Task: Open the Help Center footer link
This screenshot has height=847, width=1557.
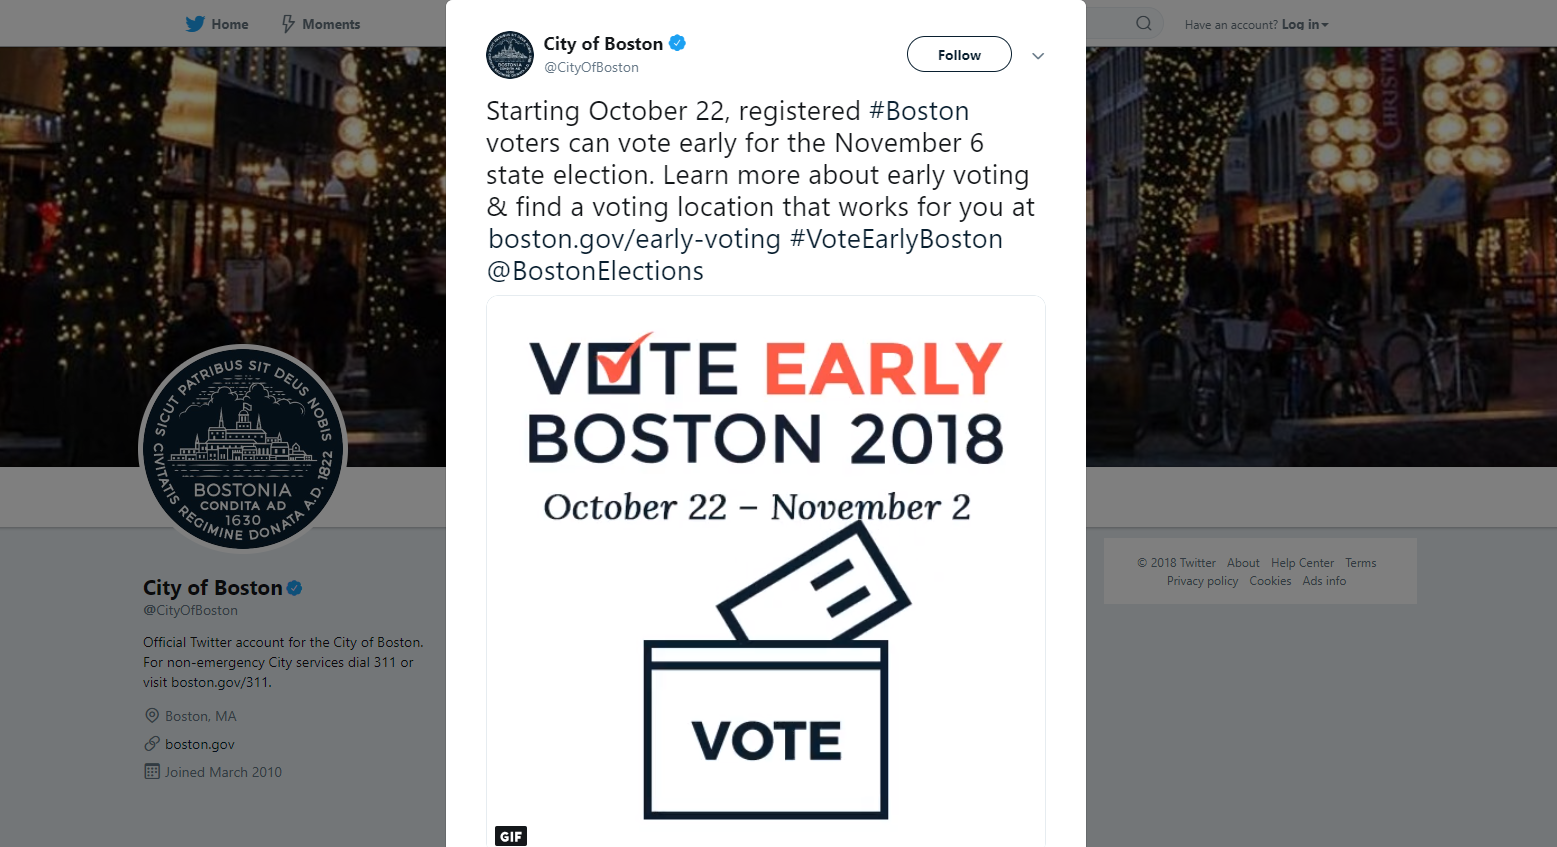Action: coord(1302,563)
